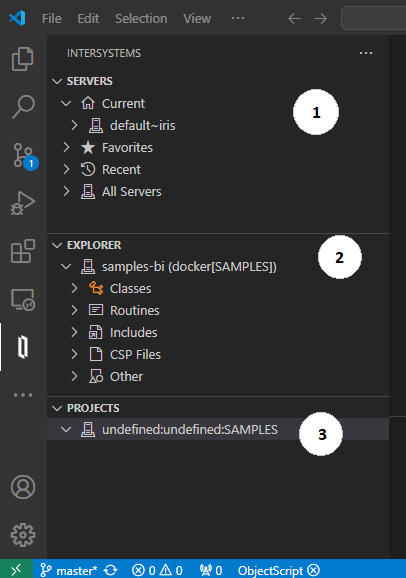
Task: Go back with the left arrow
Action: click(x=294, y=18)
